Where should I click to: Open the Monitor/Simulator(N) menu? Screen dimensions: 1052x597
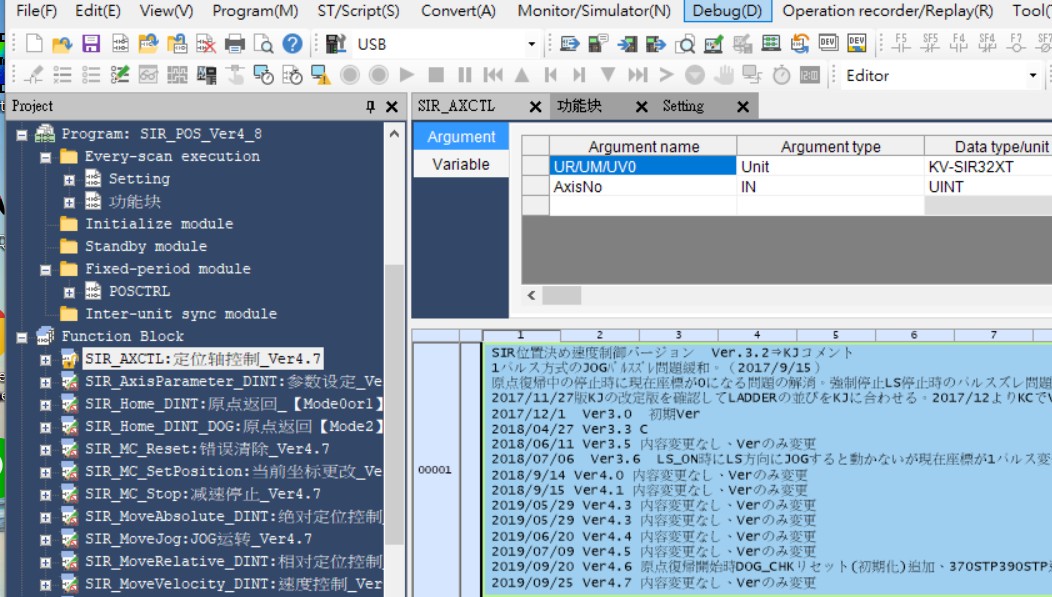593,11
